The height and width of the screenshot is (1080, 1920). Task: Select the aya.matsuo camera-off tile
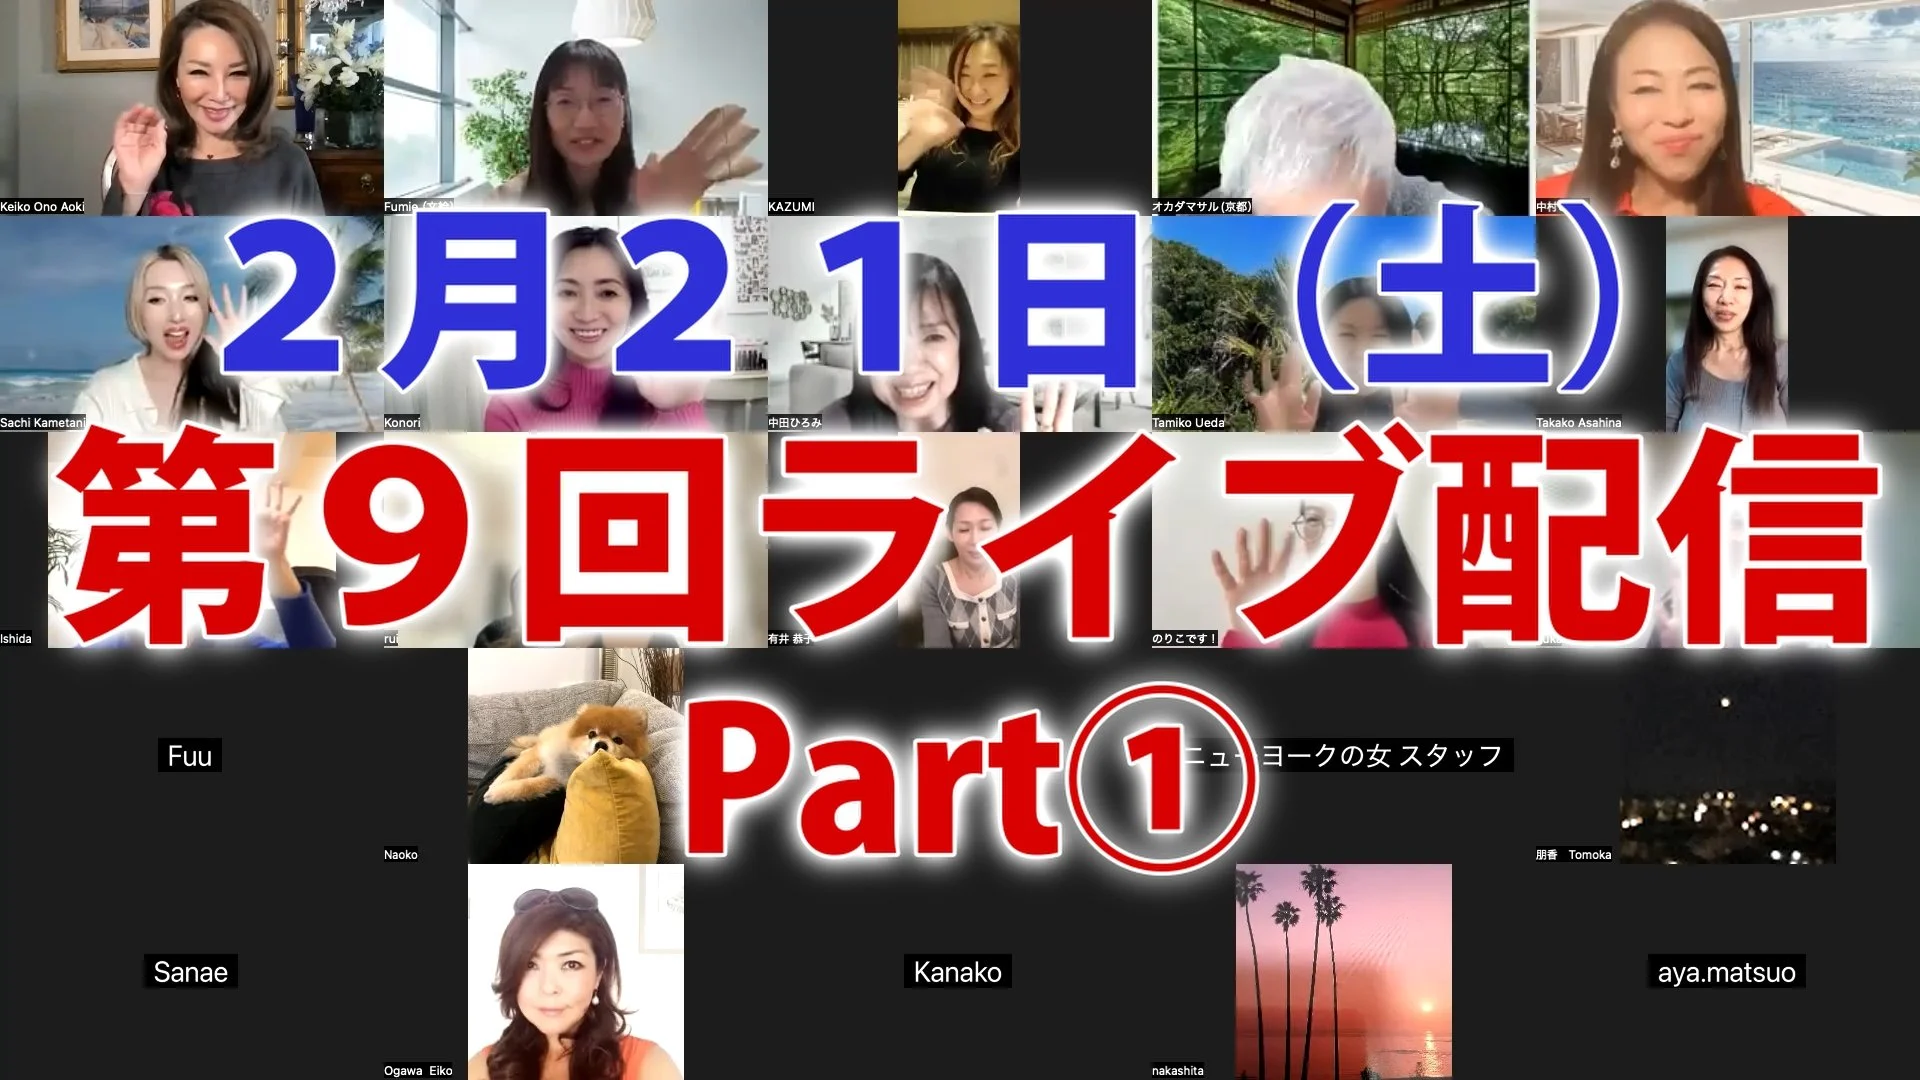(1727, 971)
